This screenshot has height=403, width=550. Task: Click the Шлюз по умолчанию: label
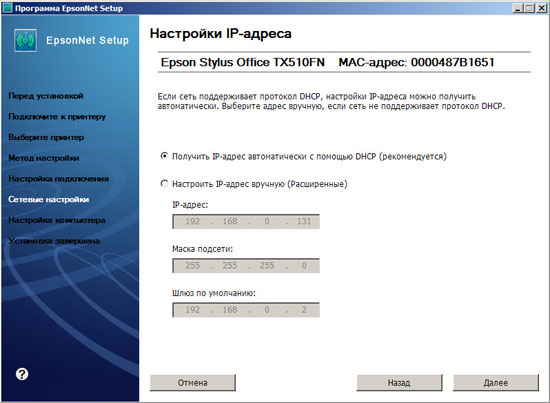pos(214,293)
